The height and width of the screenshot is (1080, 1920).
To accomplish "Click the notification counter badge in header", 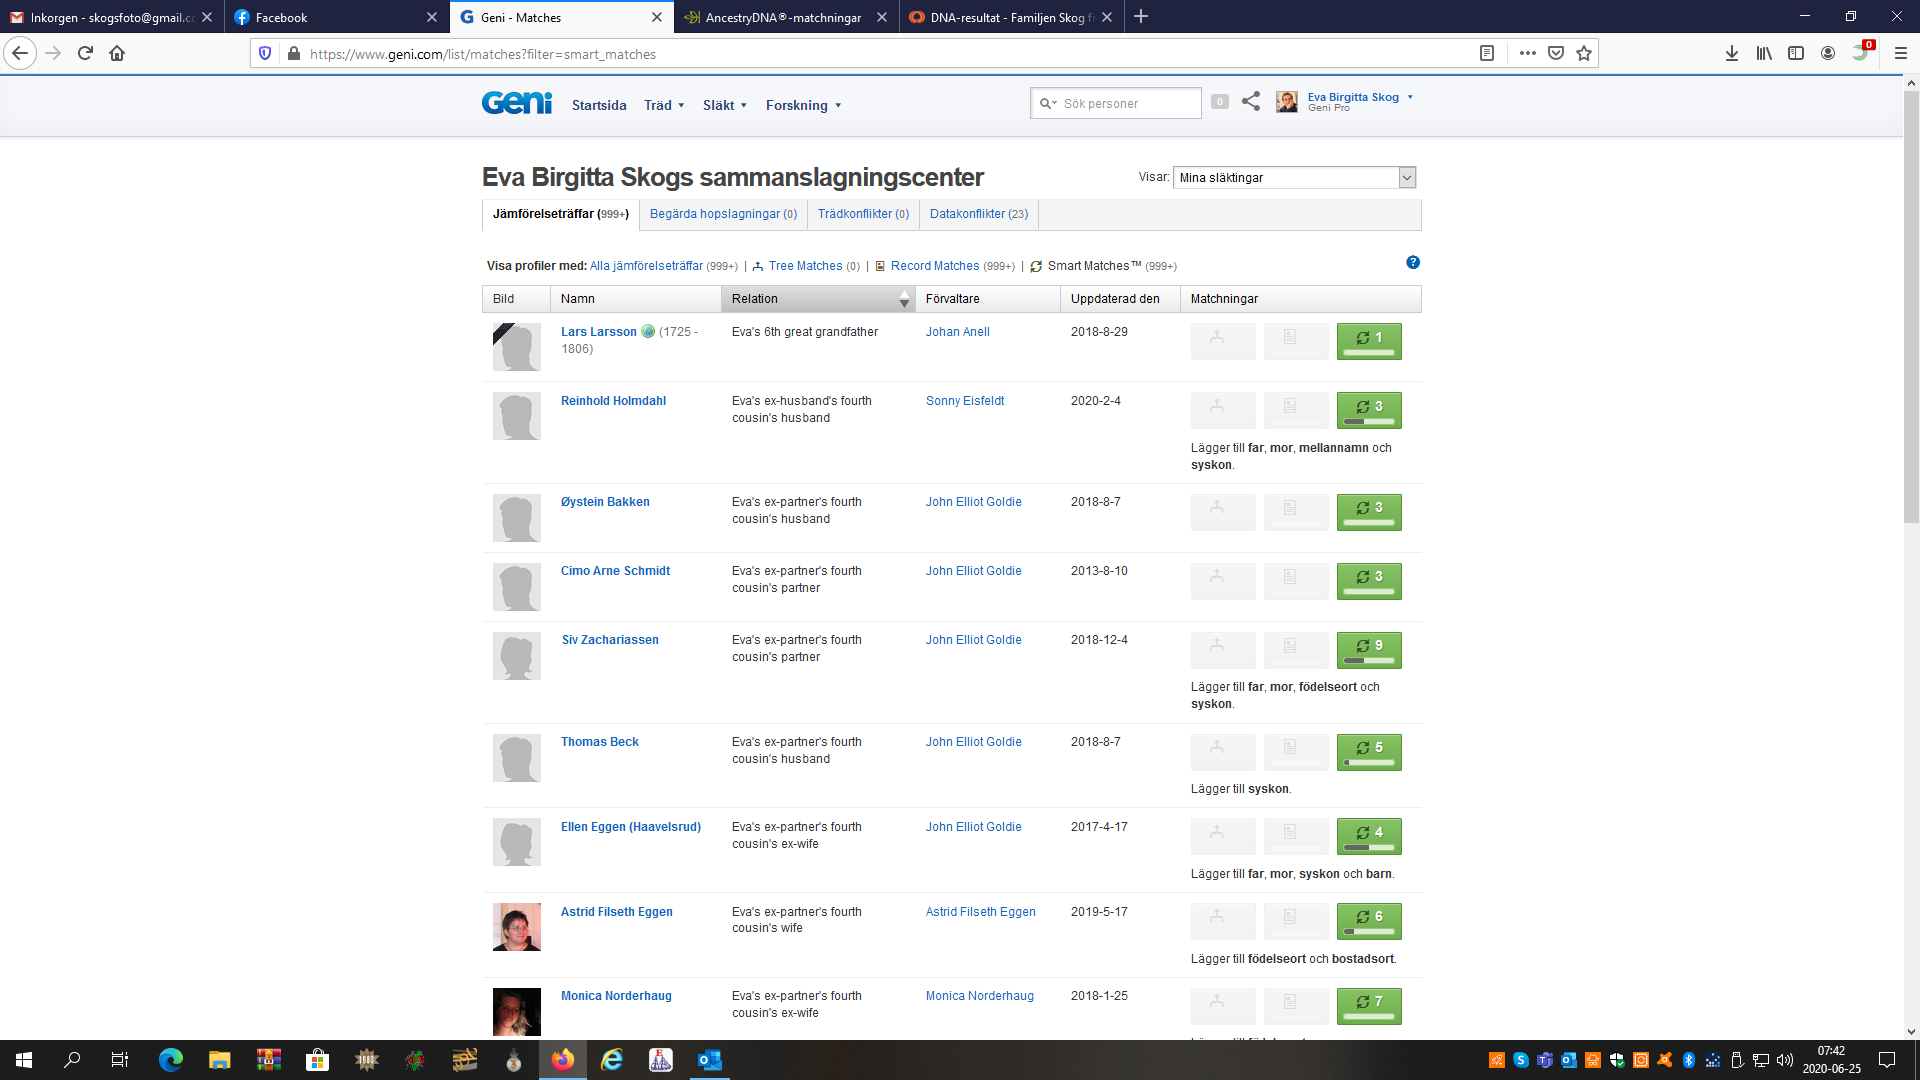I will pyautogui.click(x=1219, y=102).
